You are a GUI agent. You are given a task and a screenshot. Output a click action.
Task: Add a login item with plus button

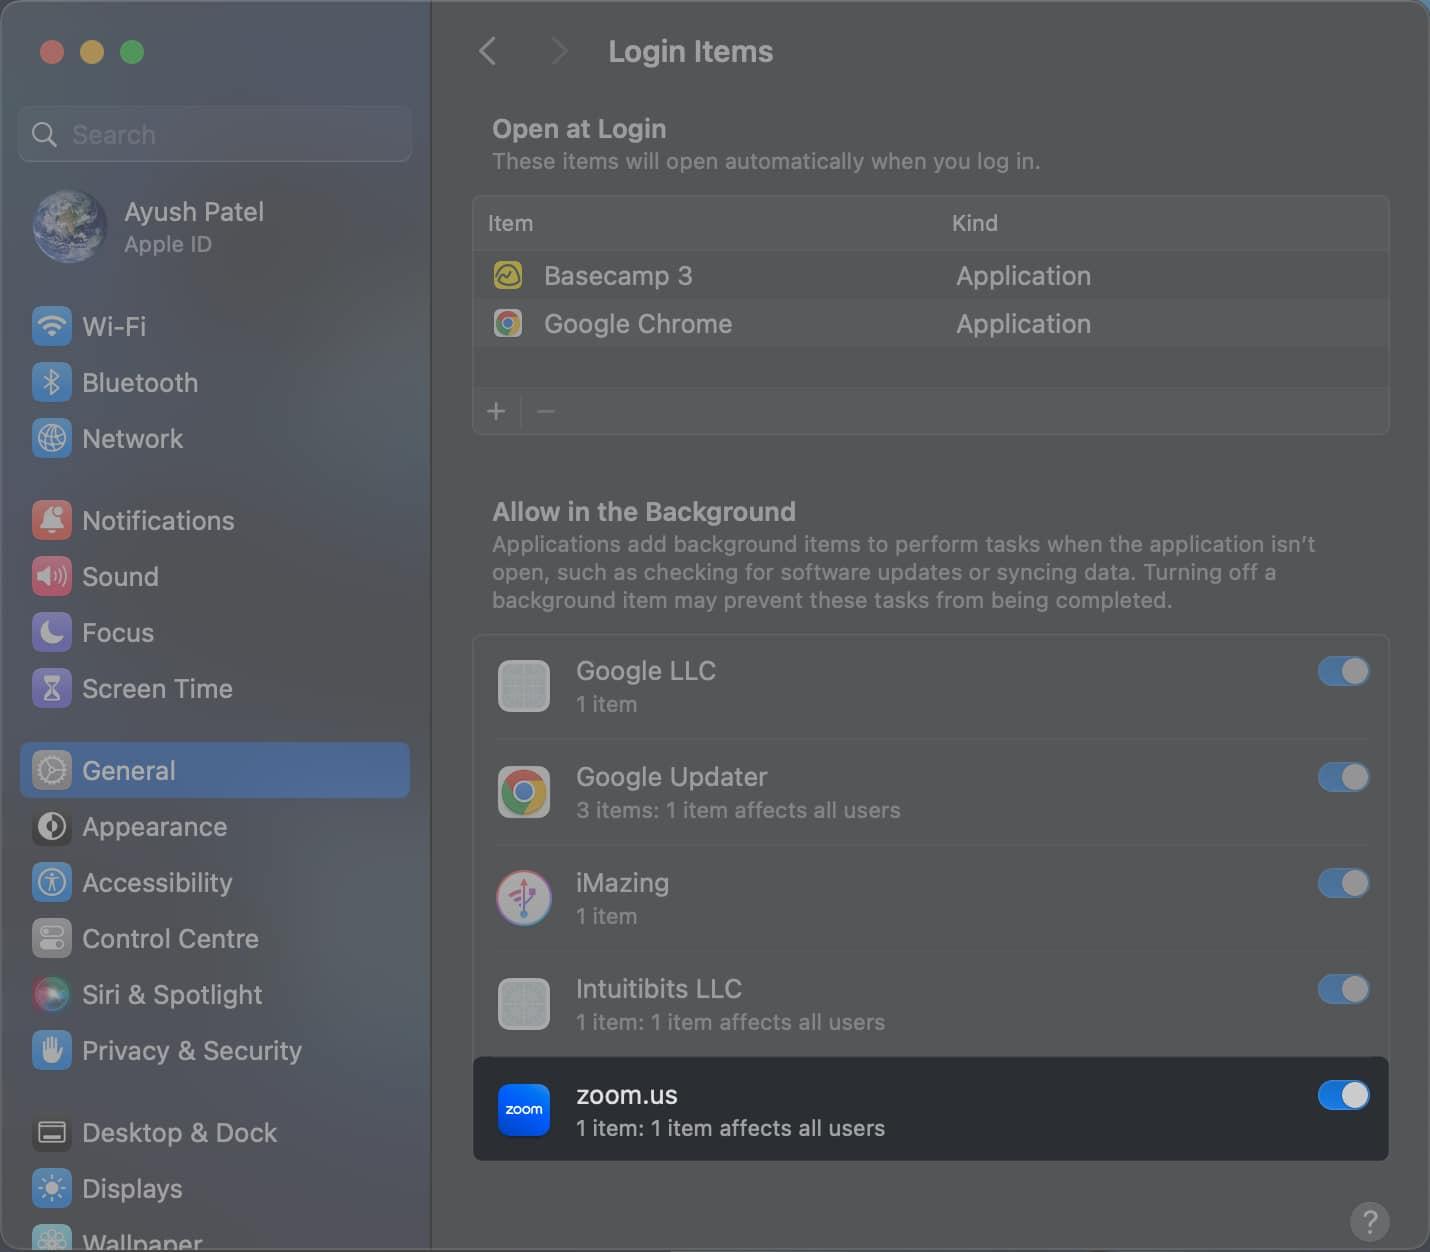[496, 411]
